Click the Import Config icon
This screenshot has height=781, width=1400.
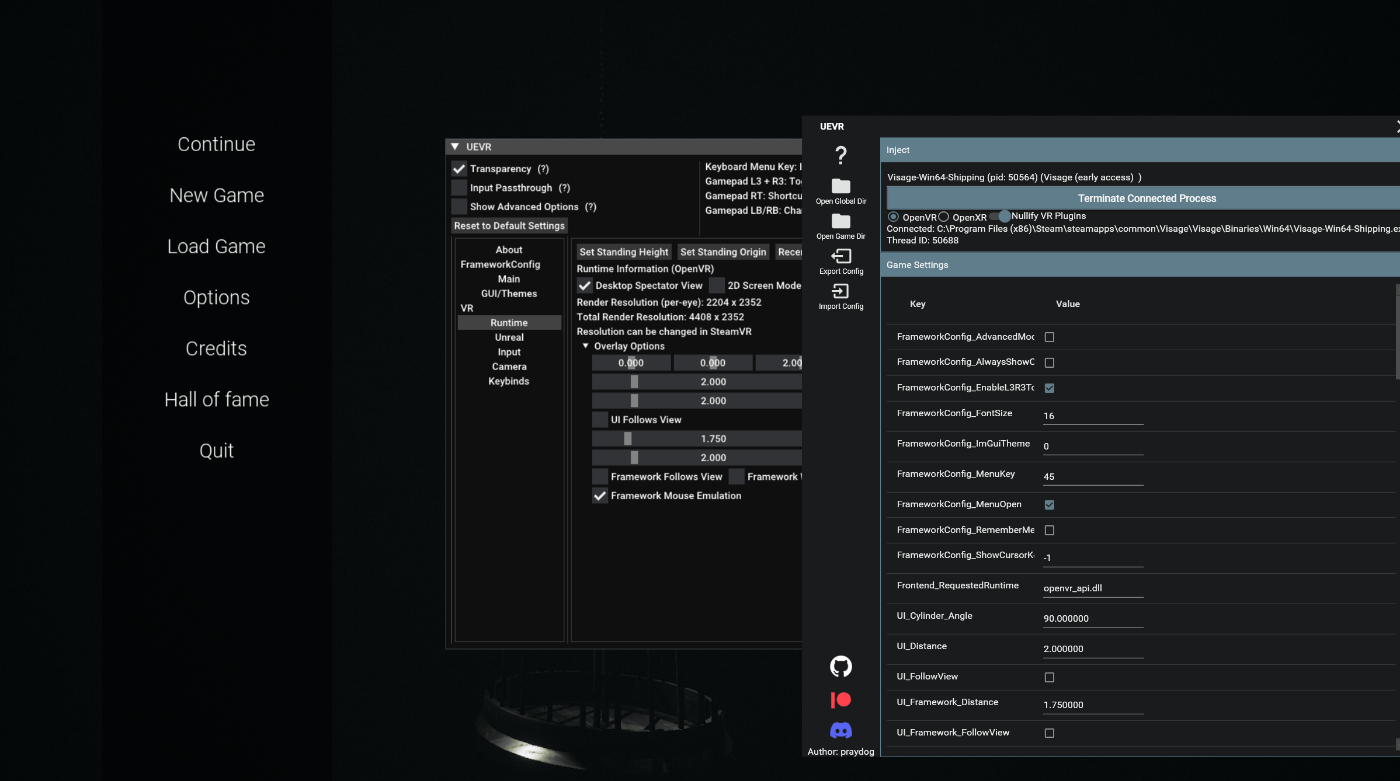[841, 291]
